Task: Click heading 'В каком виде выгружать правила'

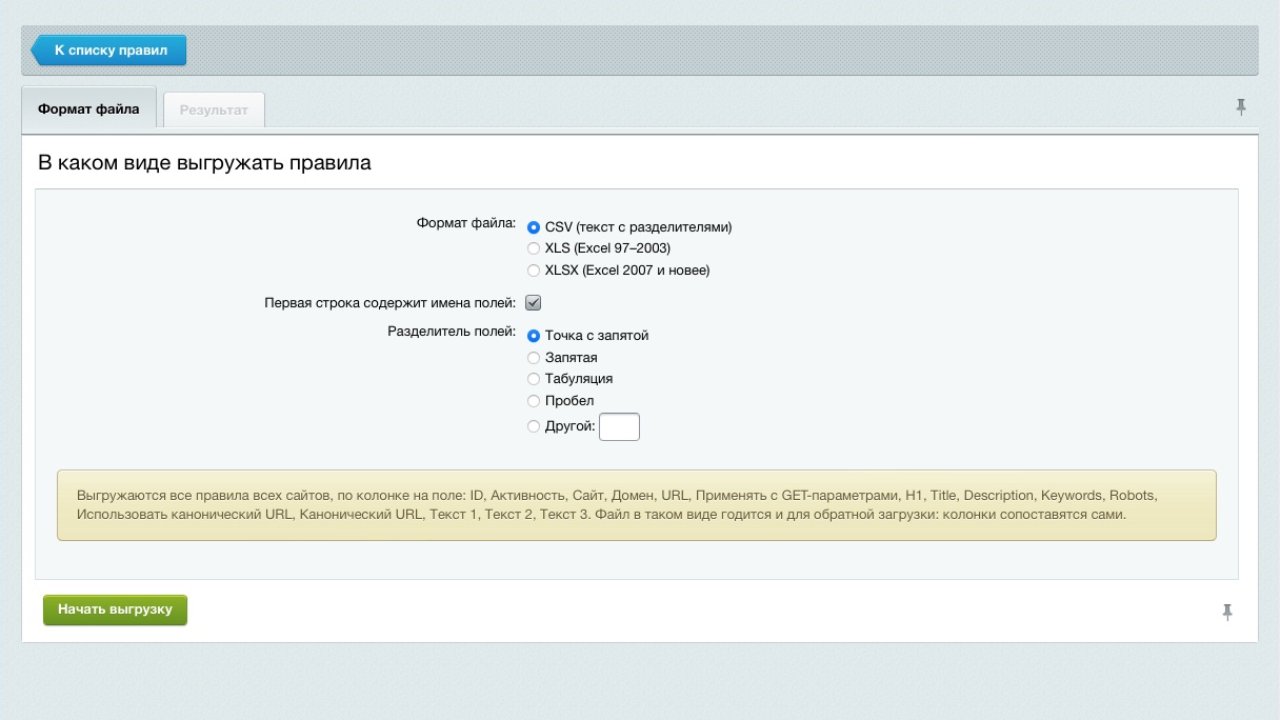Action: 204,162
